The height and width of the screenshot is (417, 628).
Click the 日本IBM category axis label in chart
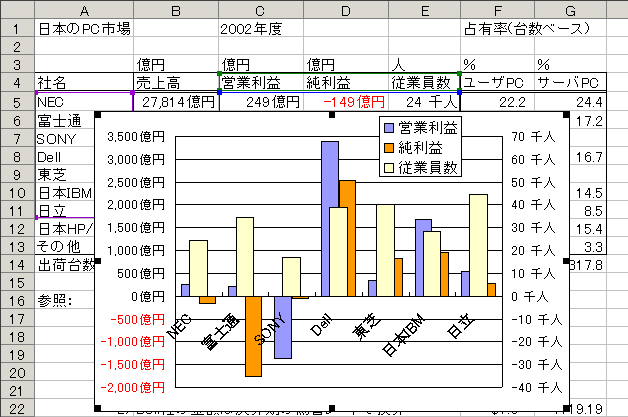click(x=403, y=336)
